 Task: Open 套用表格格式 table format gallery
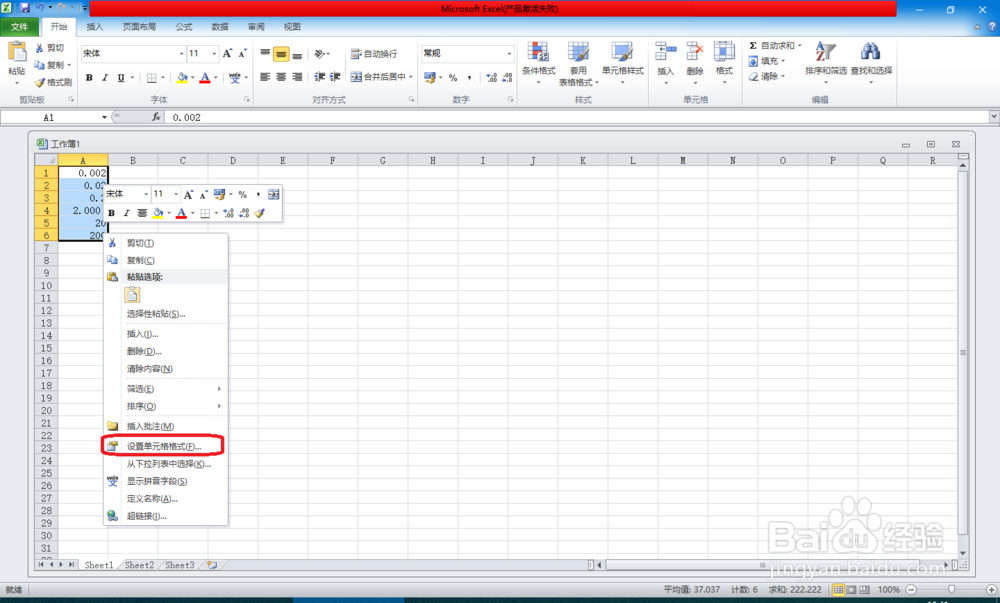[578, 64]
